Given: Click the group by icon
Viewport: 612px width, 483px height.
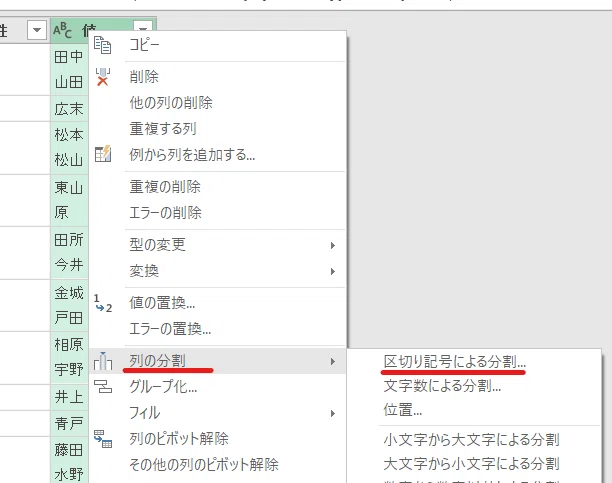Looking at the screenshot, I should [x=103, y=387].
